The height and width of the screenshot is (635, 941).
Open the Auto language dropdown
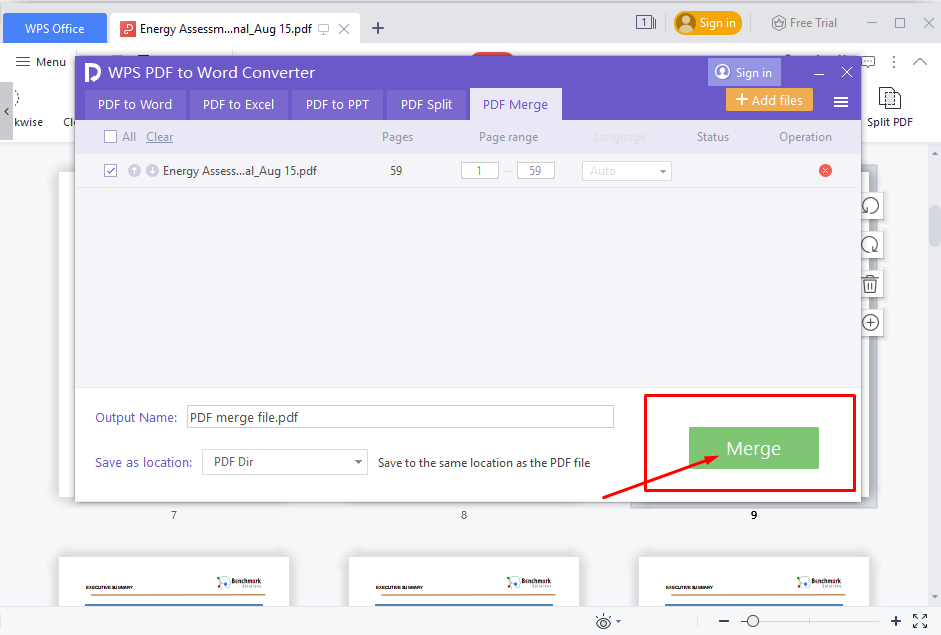(x=627, y=171)
